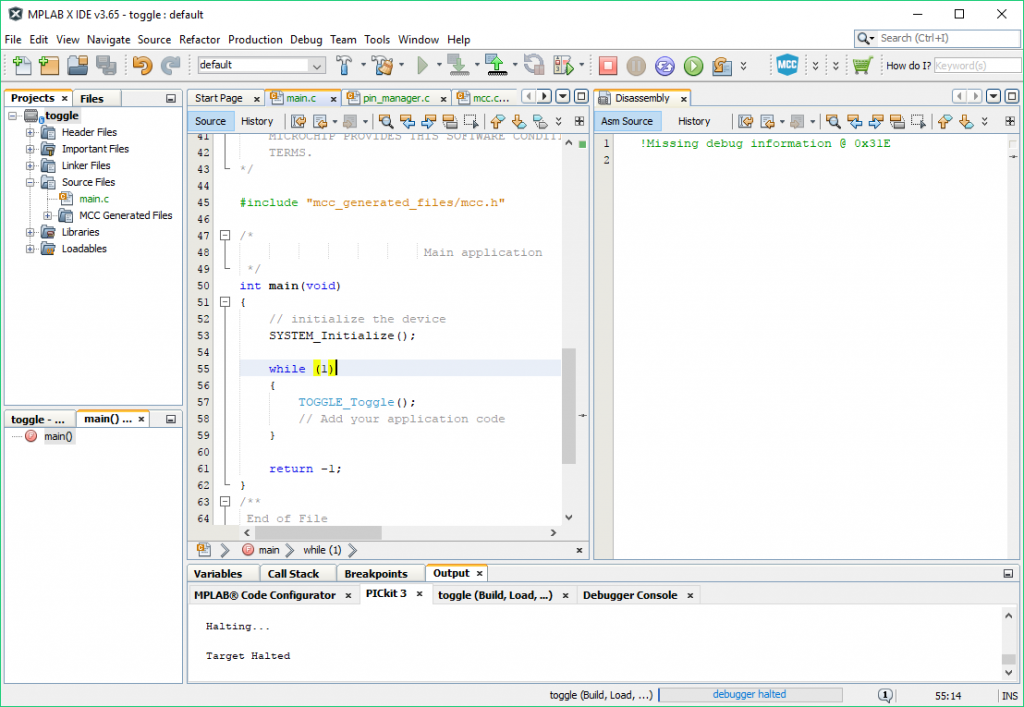The width and height of the screenshot is (1024, 707).
Task: Open the Breakpoints tab
Action: [376, 574]
